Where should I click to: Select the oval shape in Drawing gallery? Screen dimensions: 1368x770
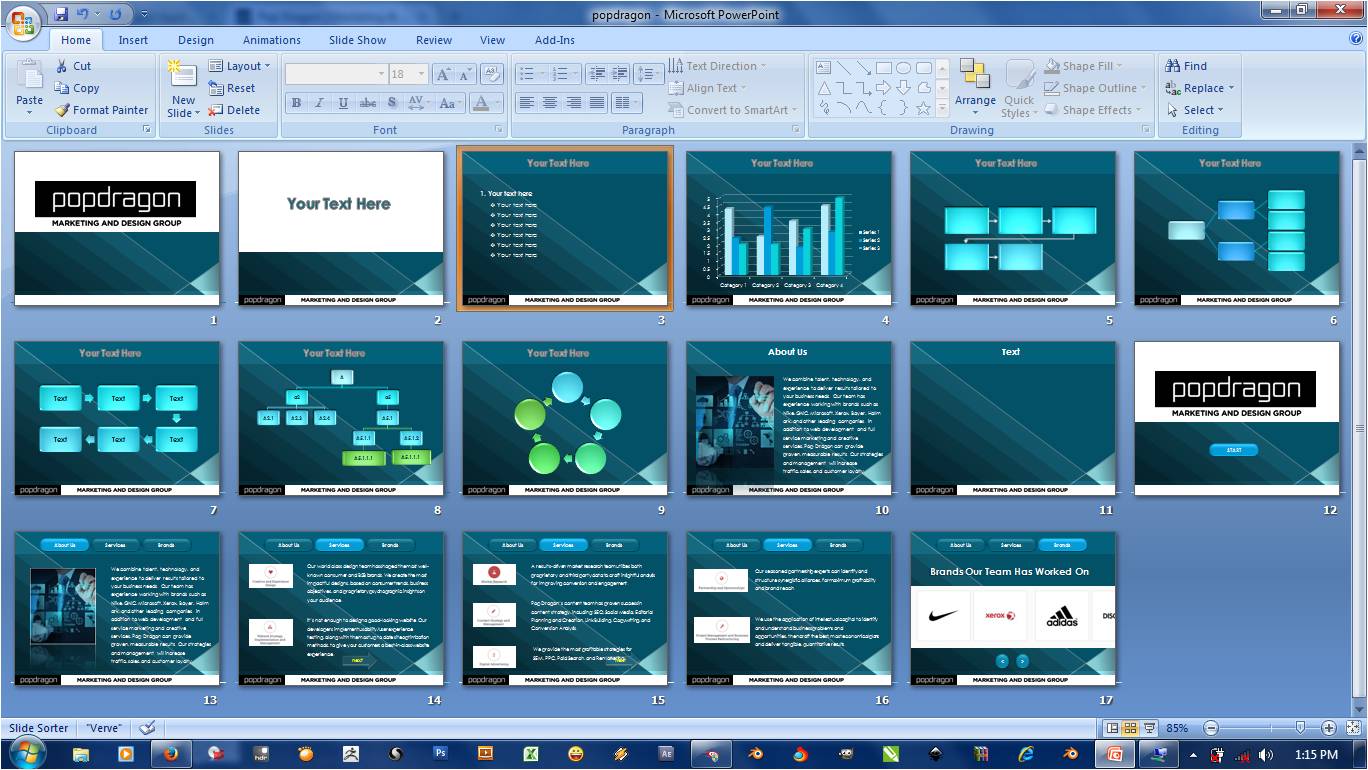903,68
